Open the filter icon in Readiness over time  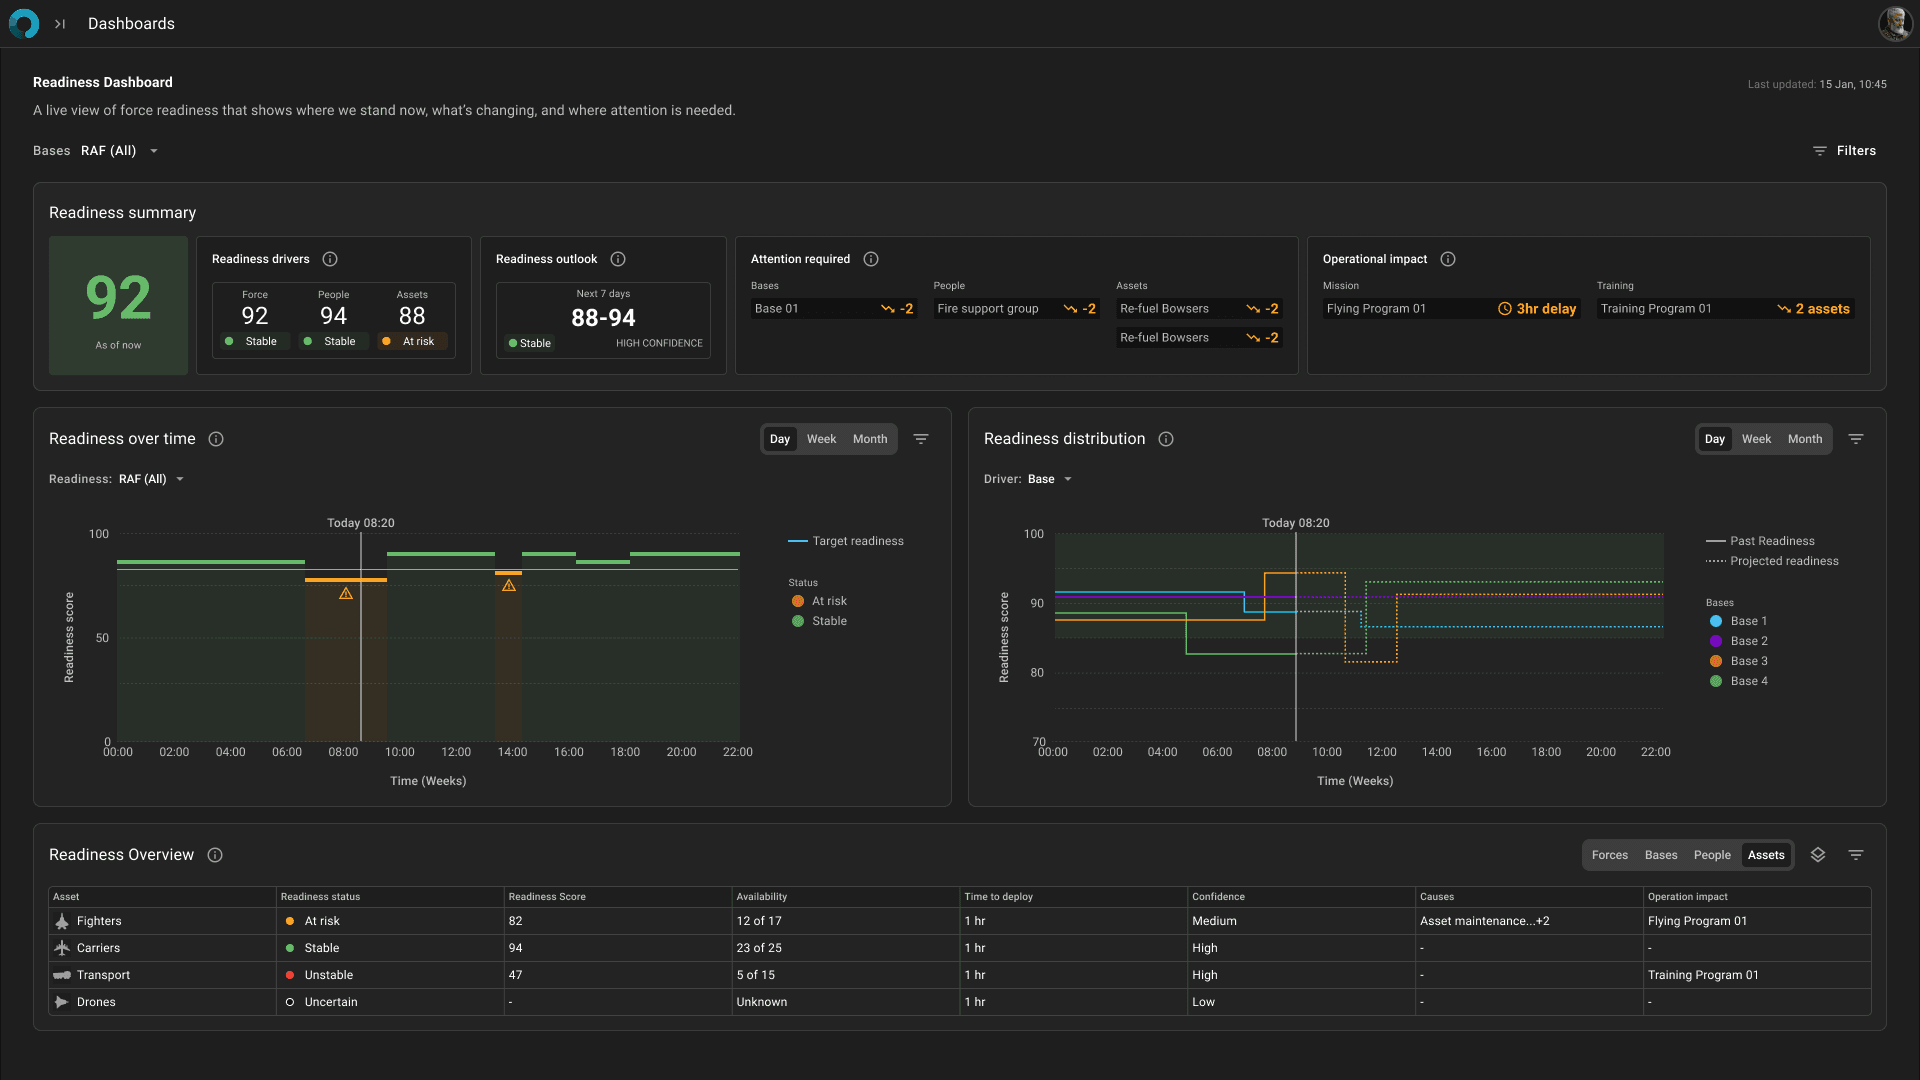pos(921,439)
